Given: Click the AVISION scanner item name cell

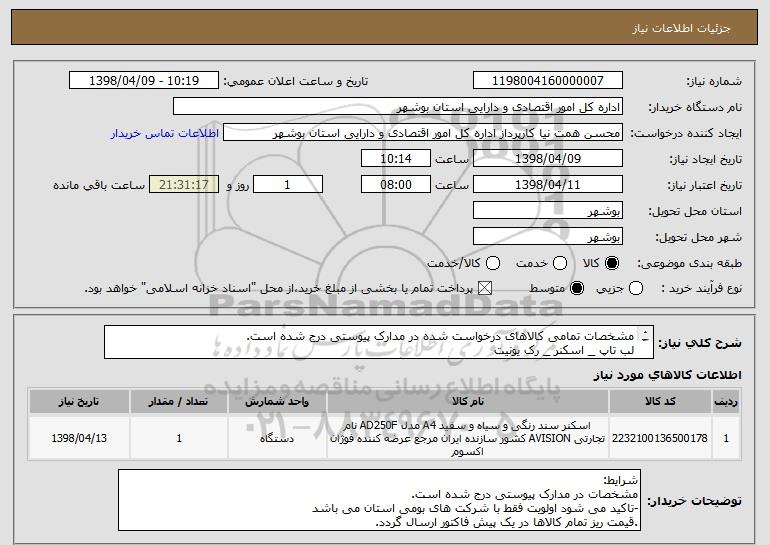Looking at the screenshot, I should (x=468, y=438).
